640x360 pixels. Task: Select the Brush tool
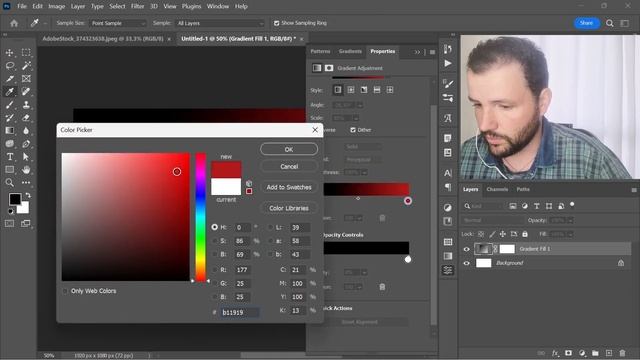9,105
